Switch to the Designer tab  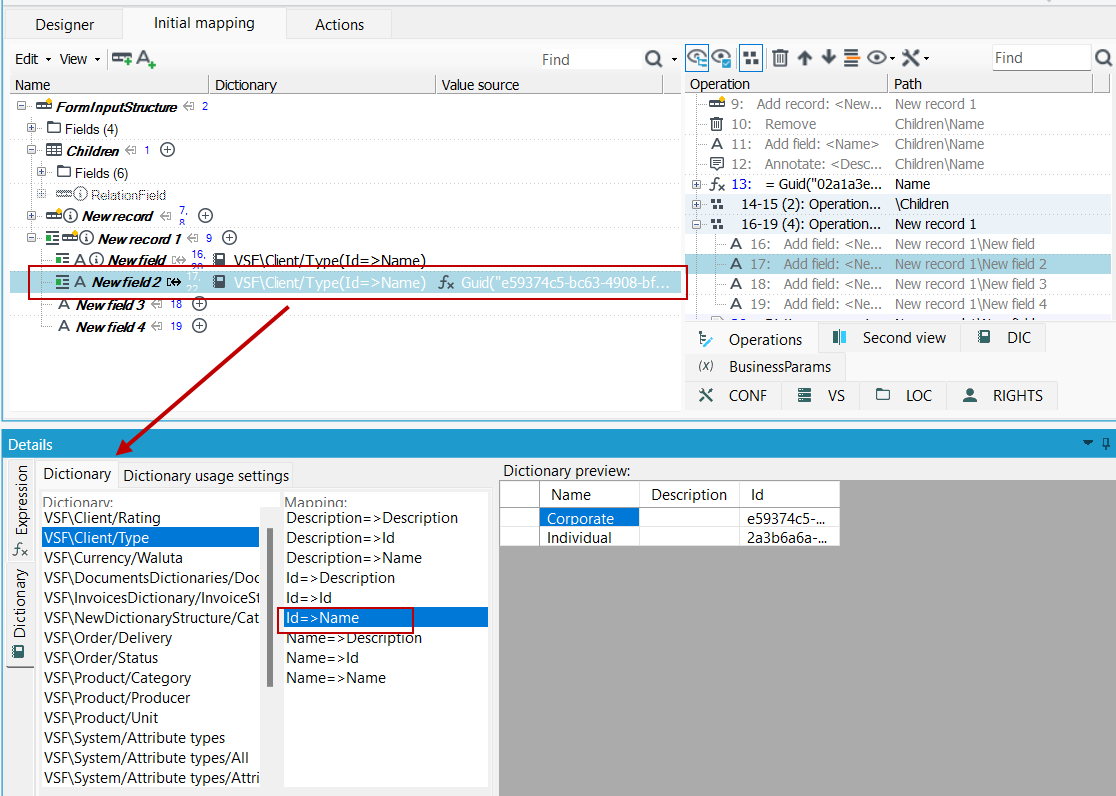click(65, 24)
